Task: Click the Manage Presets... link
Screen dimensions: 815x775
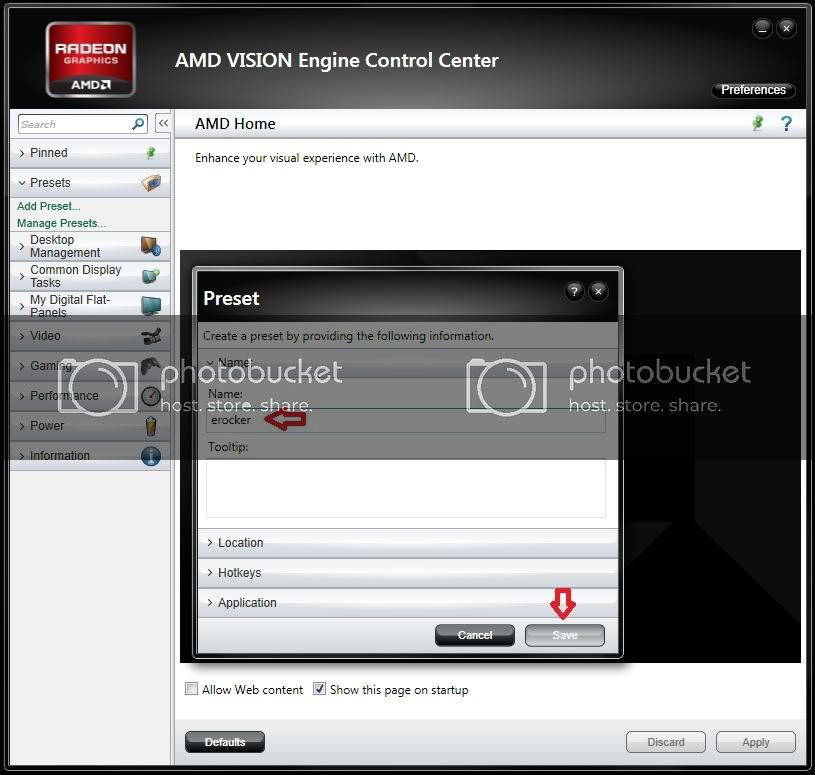Action: click(61, 223)
